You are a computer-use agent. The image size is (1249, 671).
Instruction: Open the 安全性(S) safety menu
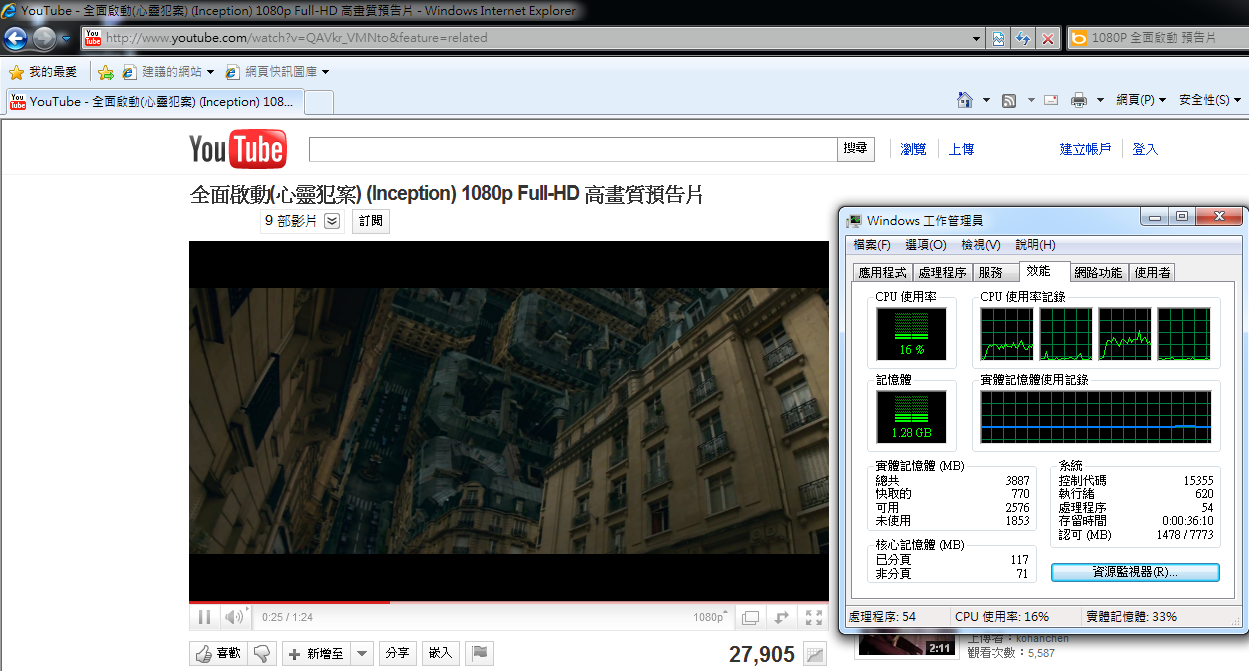pos(1210,100)
